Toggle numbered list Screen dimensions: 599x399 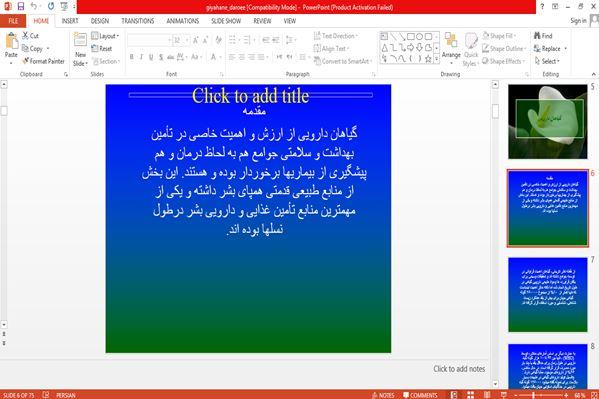click(248, 39)
